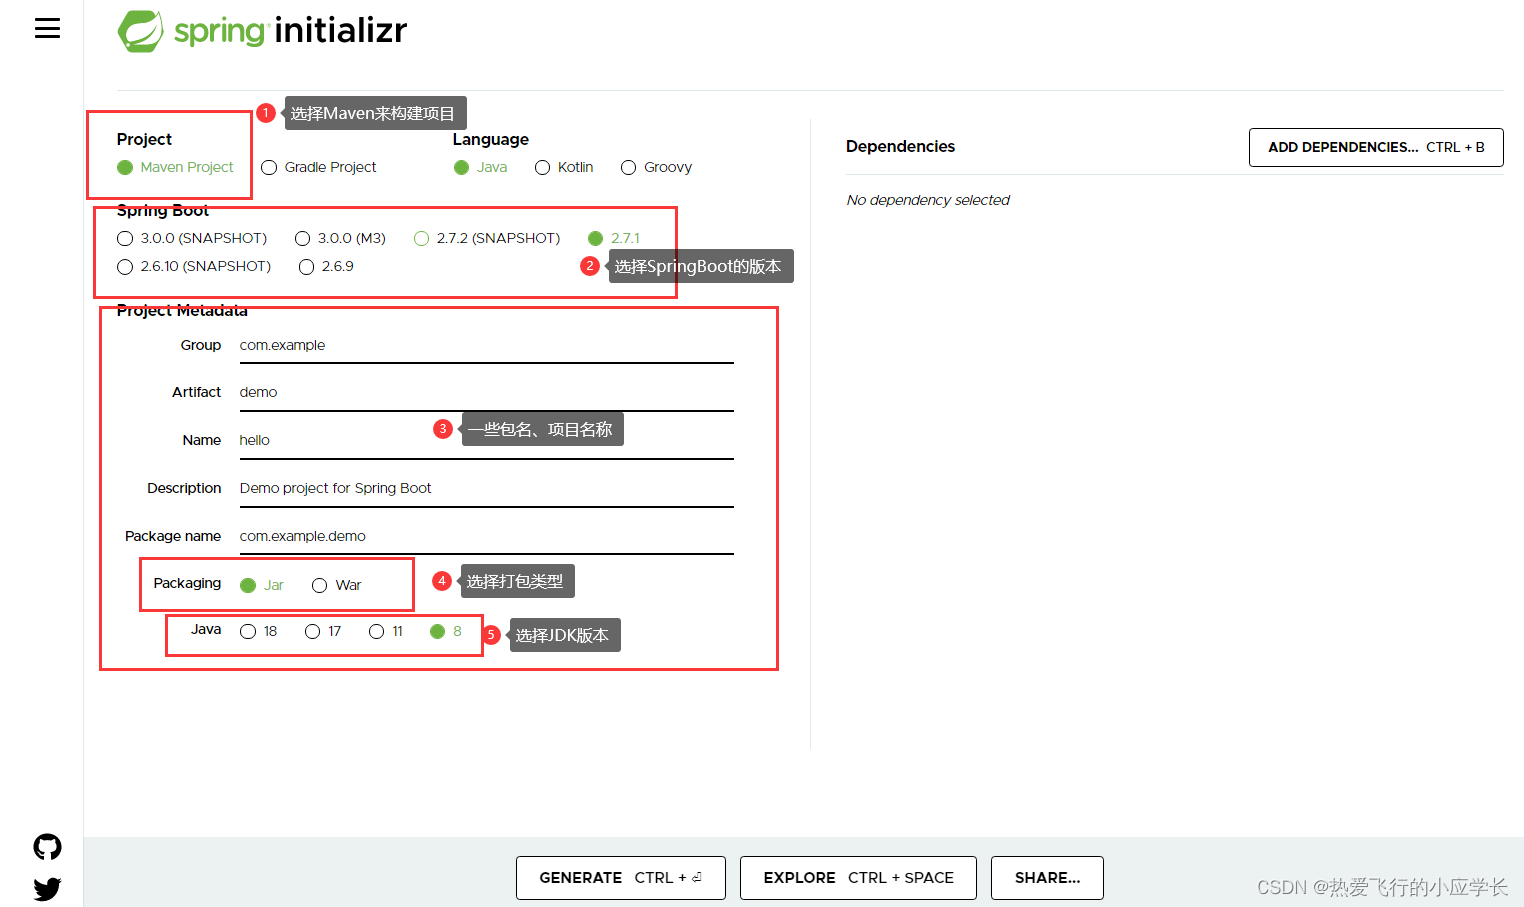Click the Share button

click(x=1047, y=878)
